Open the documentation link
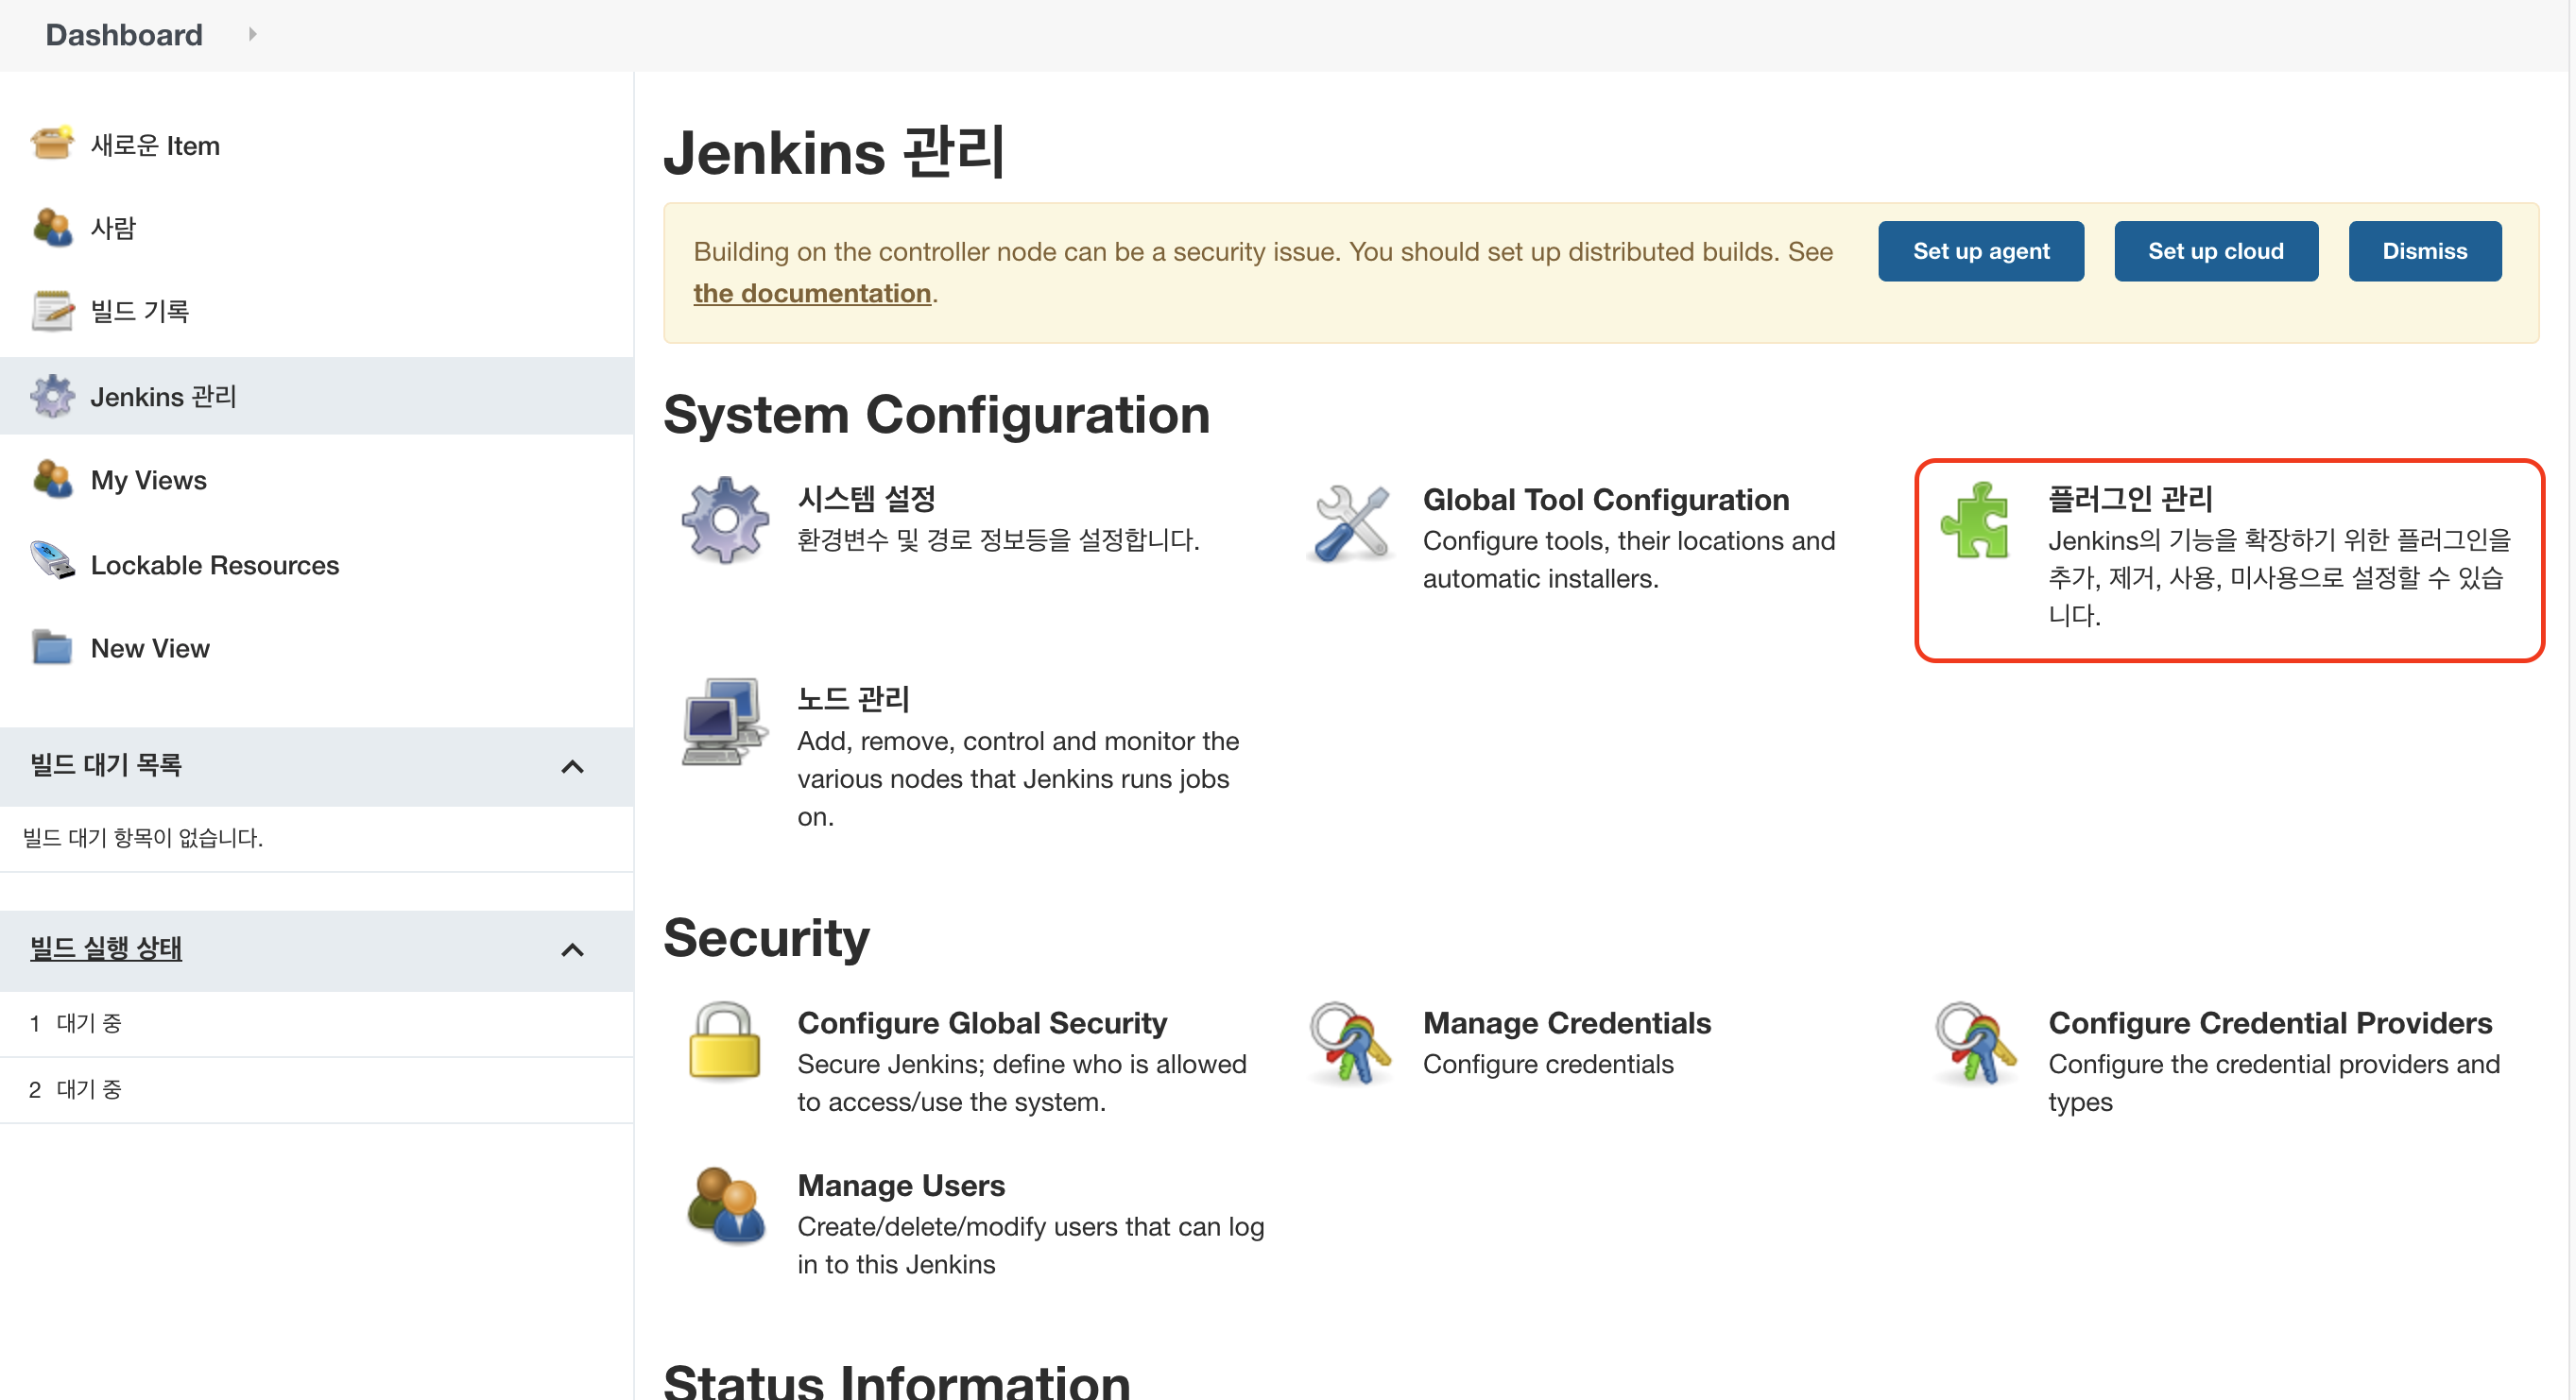The height and width of the screenshot is (1400, 2576). [x=811, y=293]
